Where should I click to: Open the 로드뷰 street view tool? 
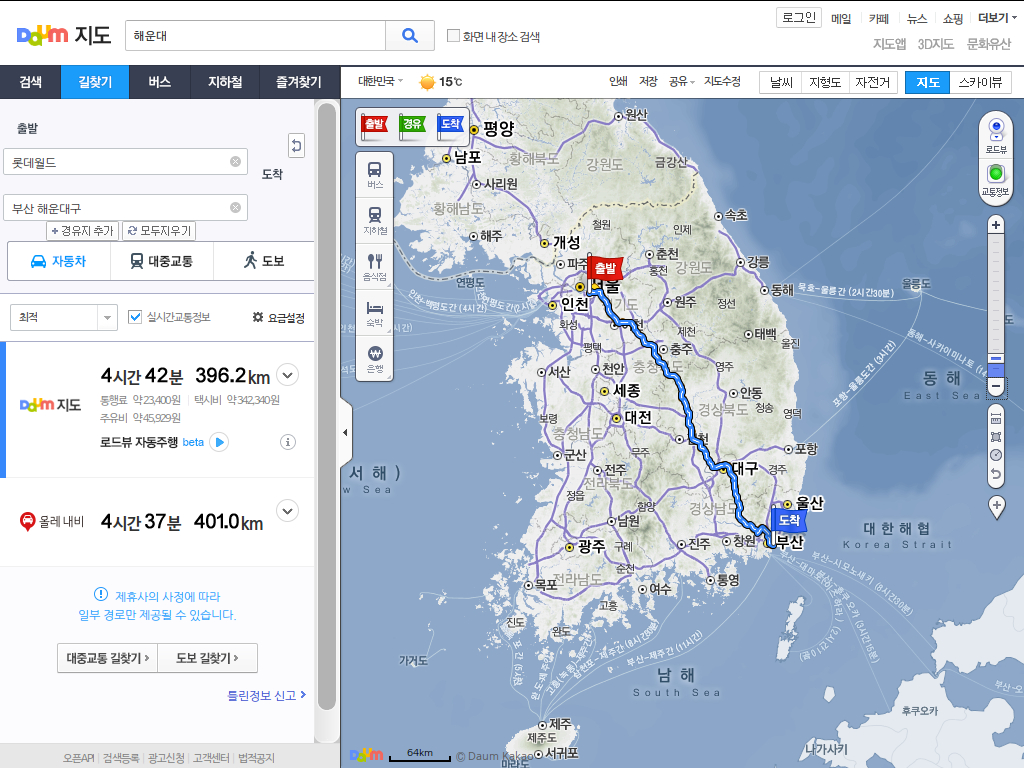click(996, 134)
